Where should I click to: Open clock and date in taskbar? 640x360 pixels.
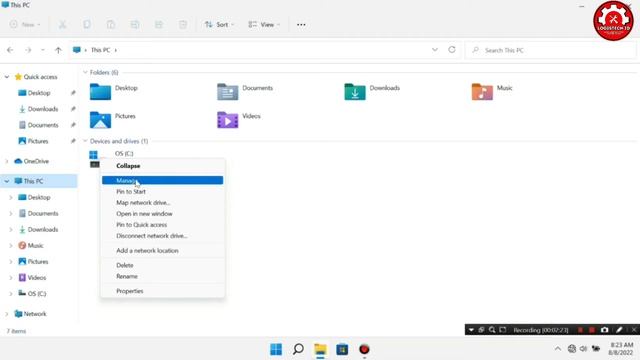621,349
